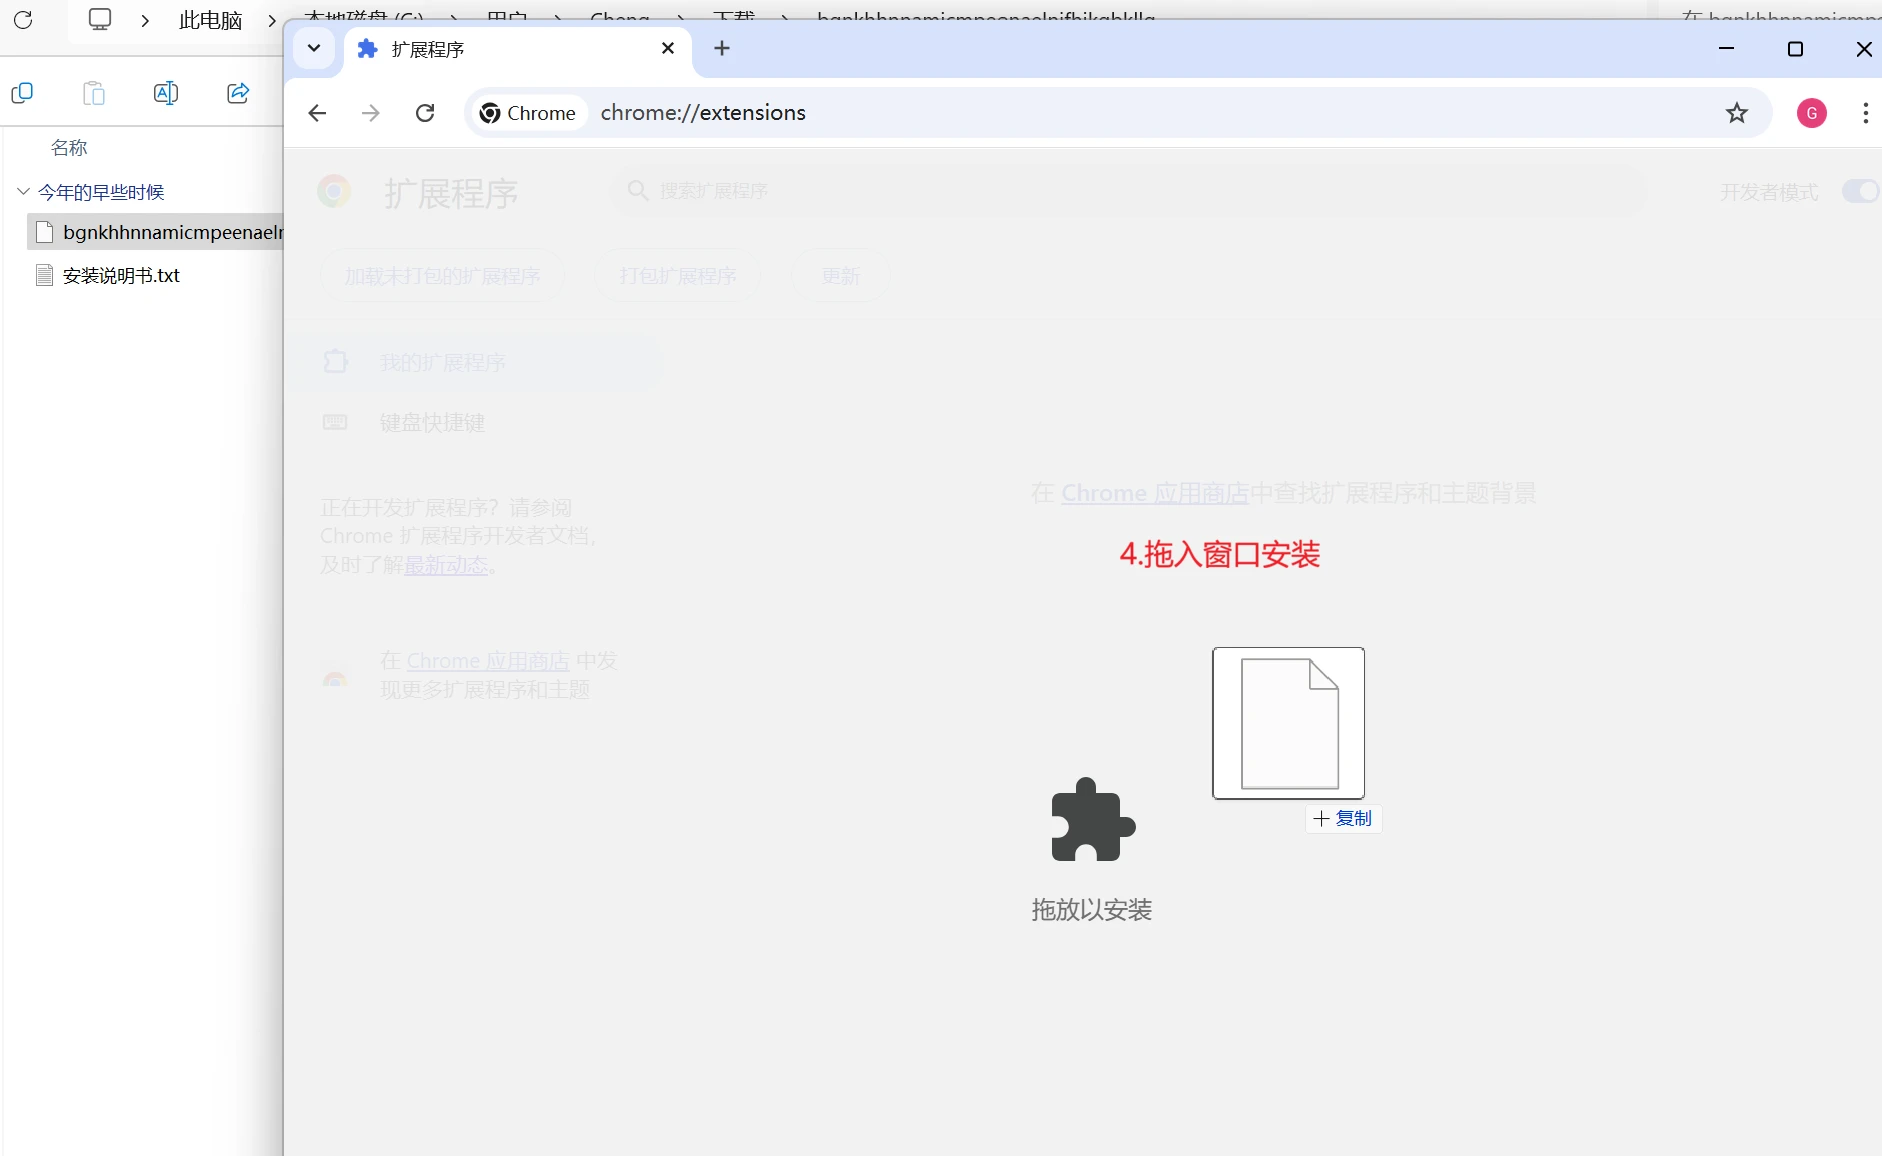Screen dimensions: 1882x1156
Task: Click the browser Back arrow
Action: coord(317,113)
